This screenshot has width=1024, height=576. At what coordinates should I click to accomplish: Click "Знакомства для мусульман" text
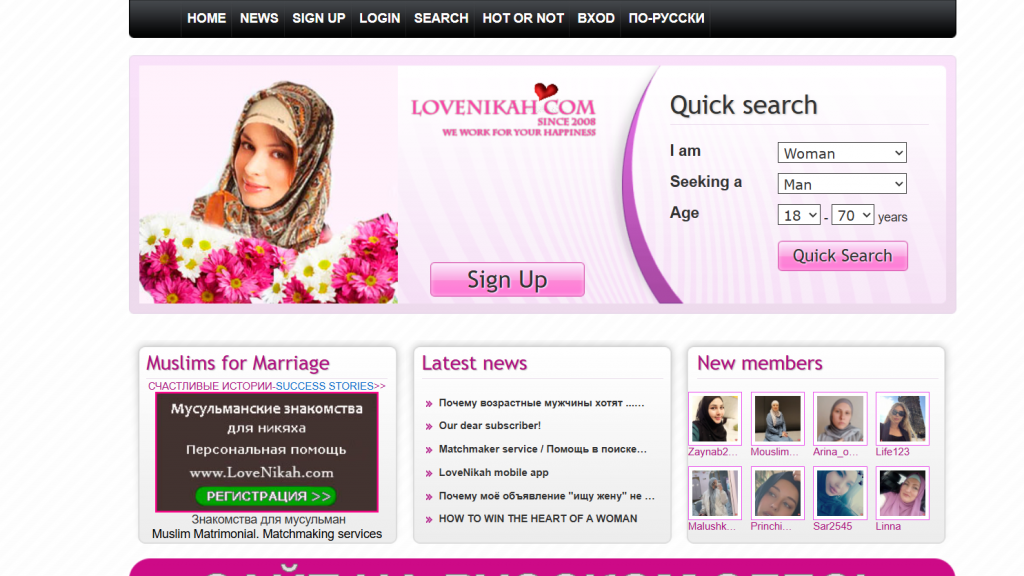coord(268,520)
